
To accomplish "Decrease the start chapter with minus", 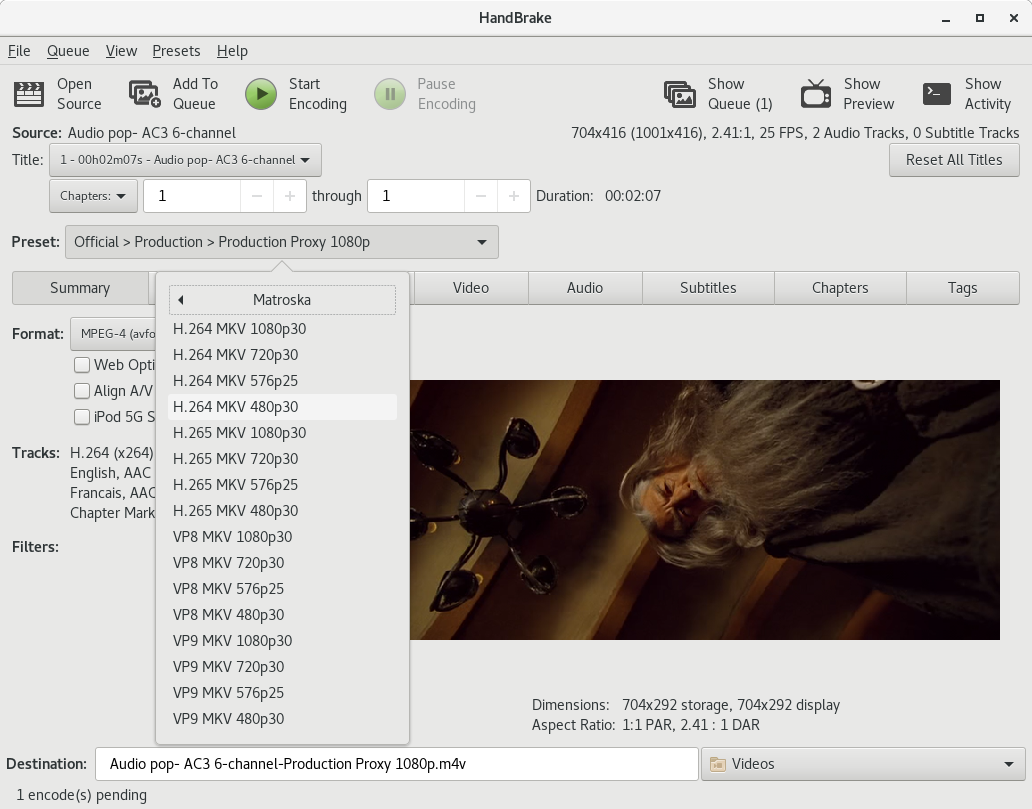I will click(257, 196).
